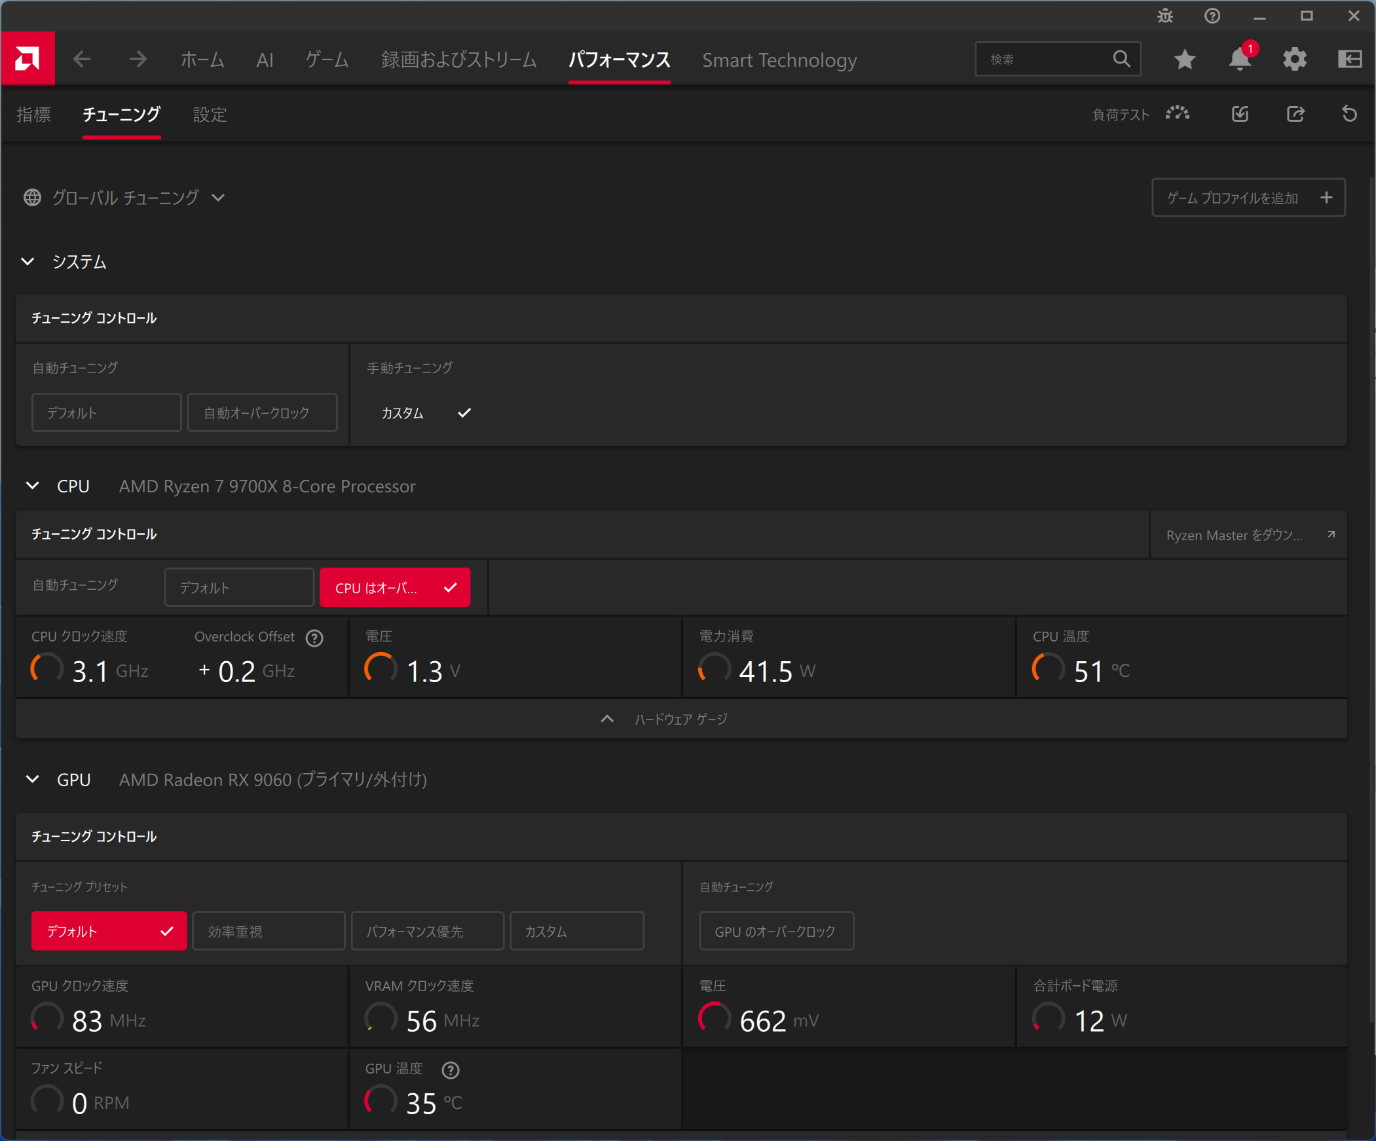Click the GPU のオーバークロック button
The height and width of the screenshot is (1141, 1376).
tap(776, 931)
